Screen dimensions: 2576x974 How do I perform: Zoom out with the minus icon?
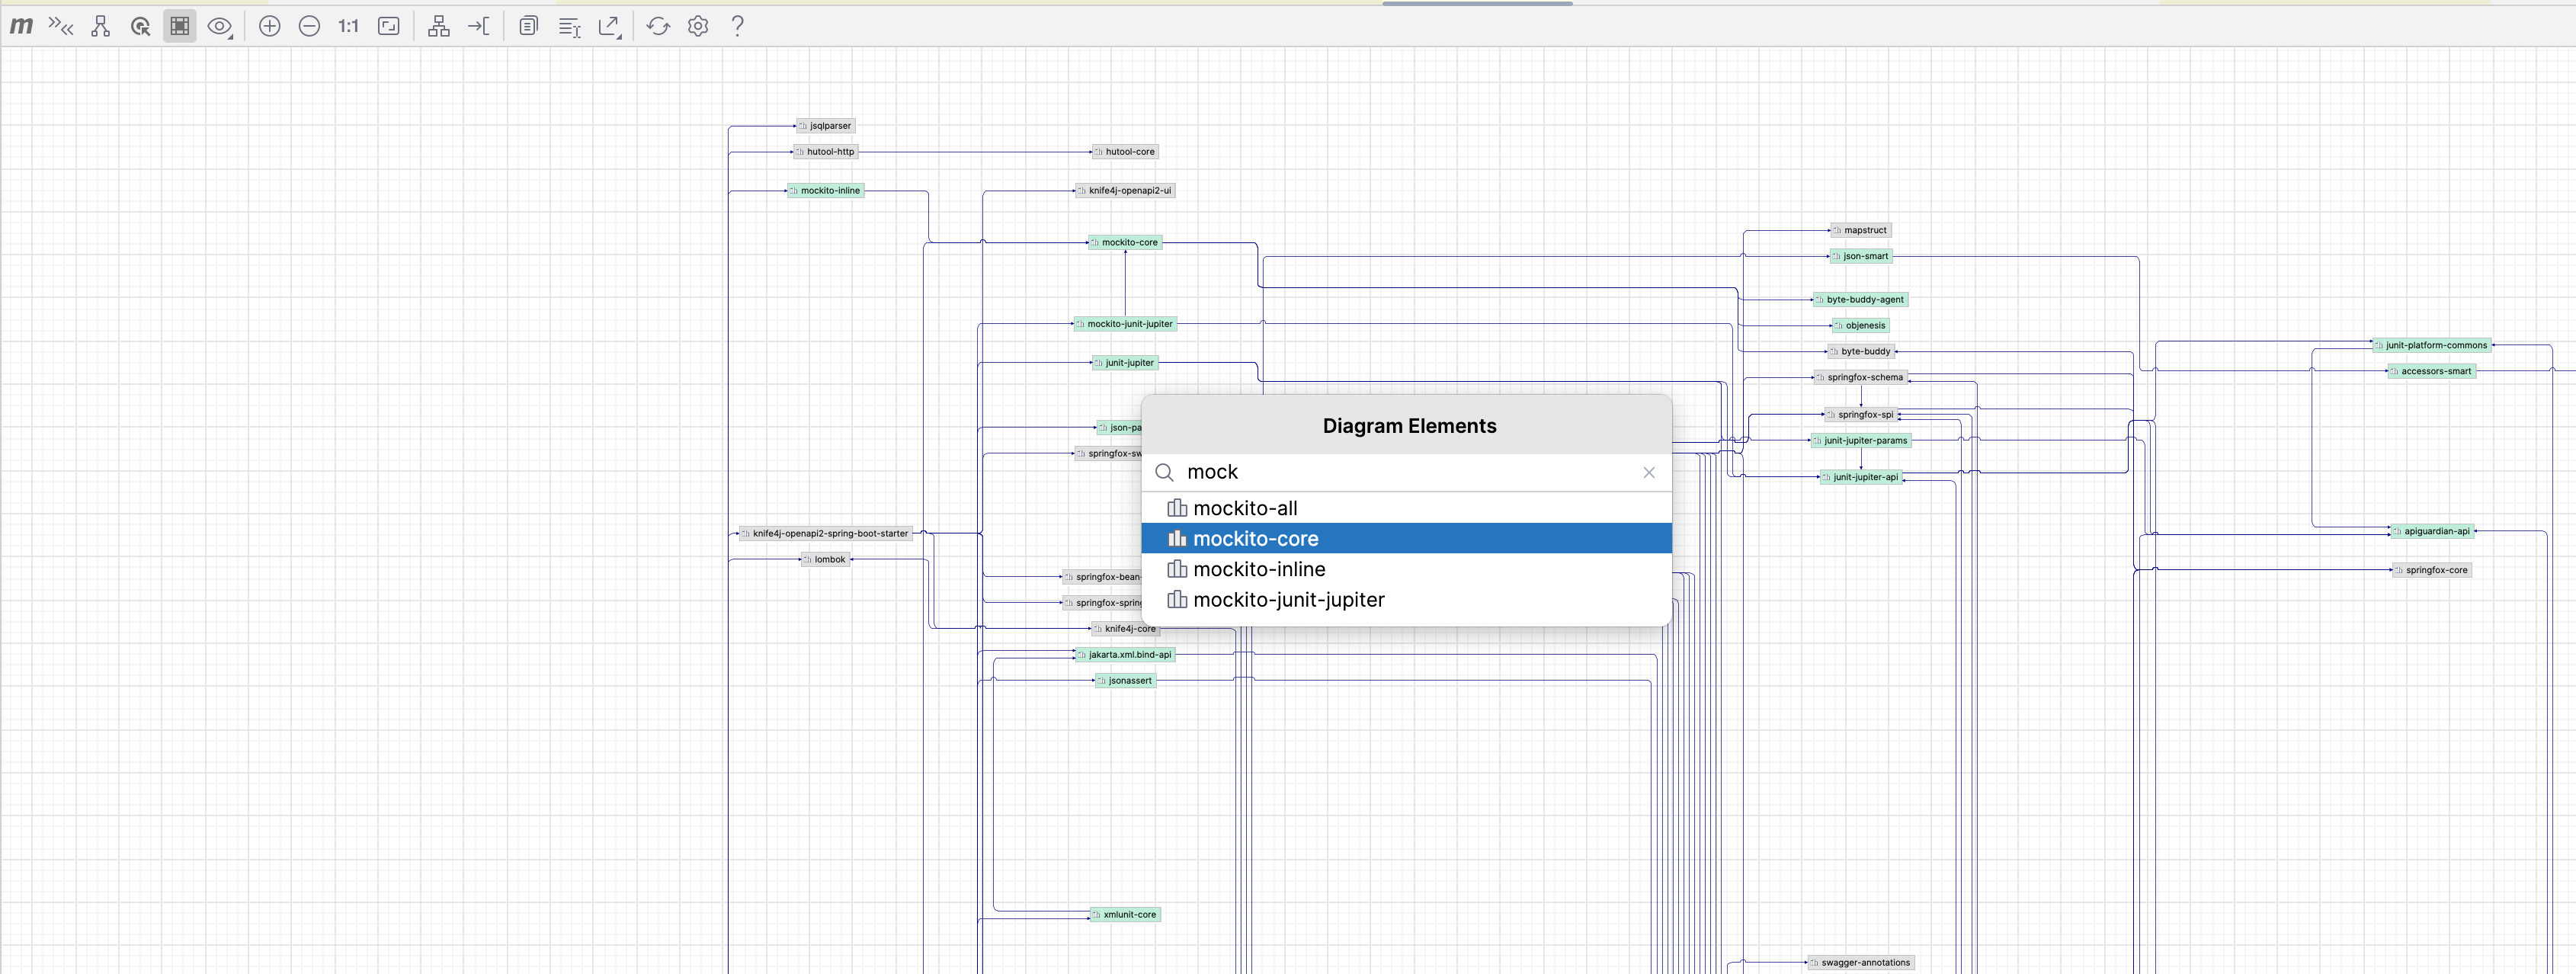pyautogui.click(x=310, y=26)
